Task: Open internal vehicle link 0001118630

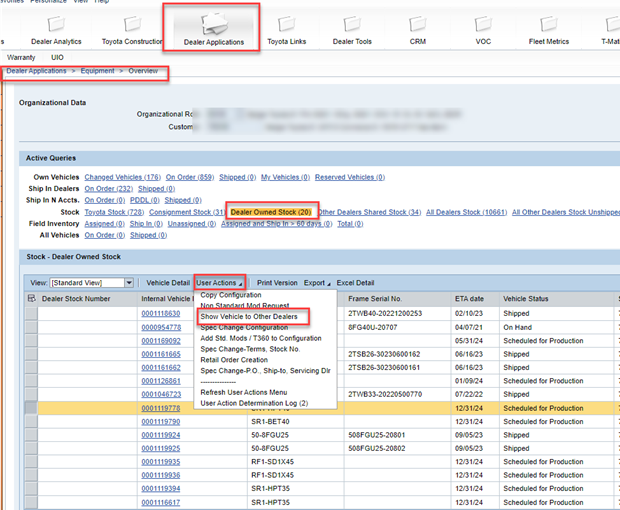Action: click(161, 314)
